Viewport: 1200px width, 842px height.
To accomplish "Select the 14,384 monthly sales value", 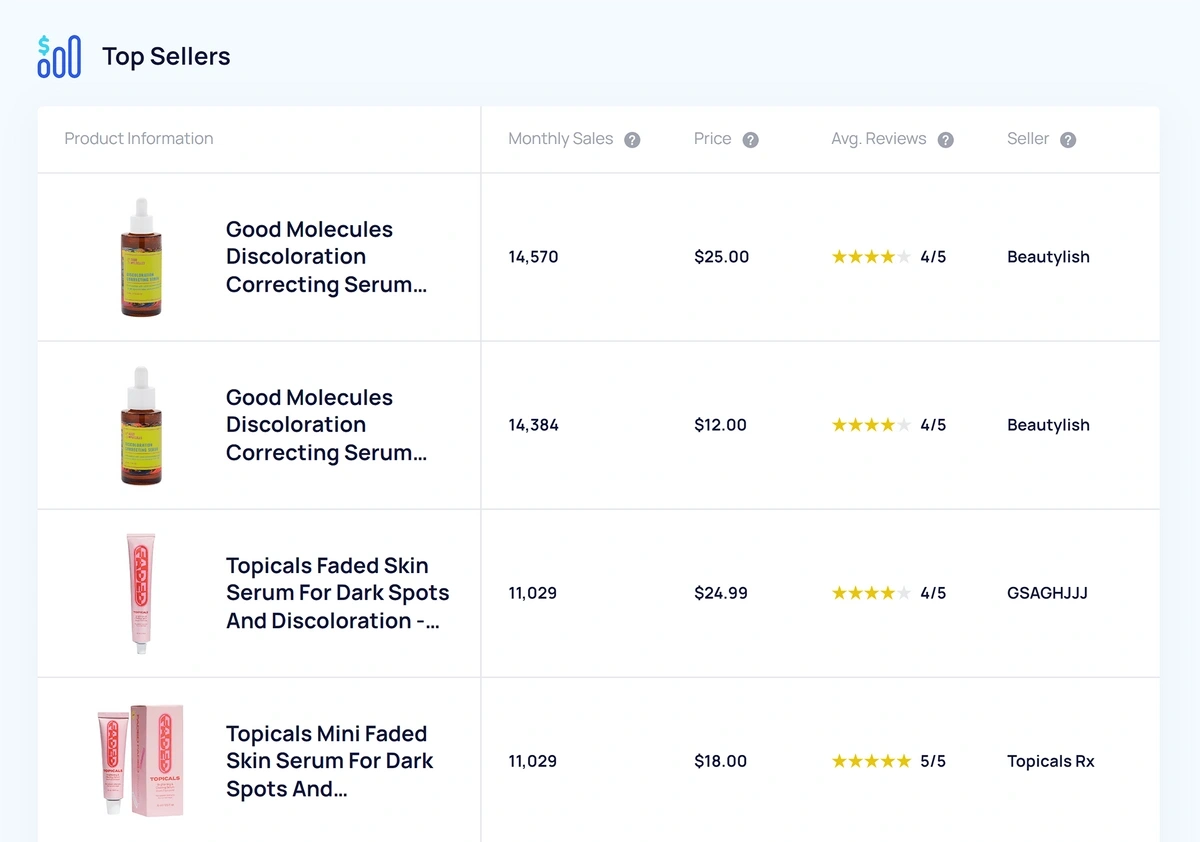I will 533,425.
